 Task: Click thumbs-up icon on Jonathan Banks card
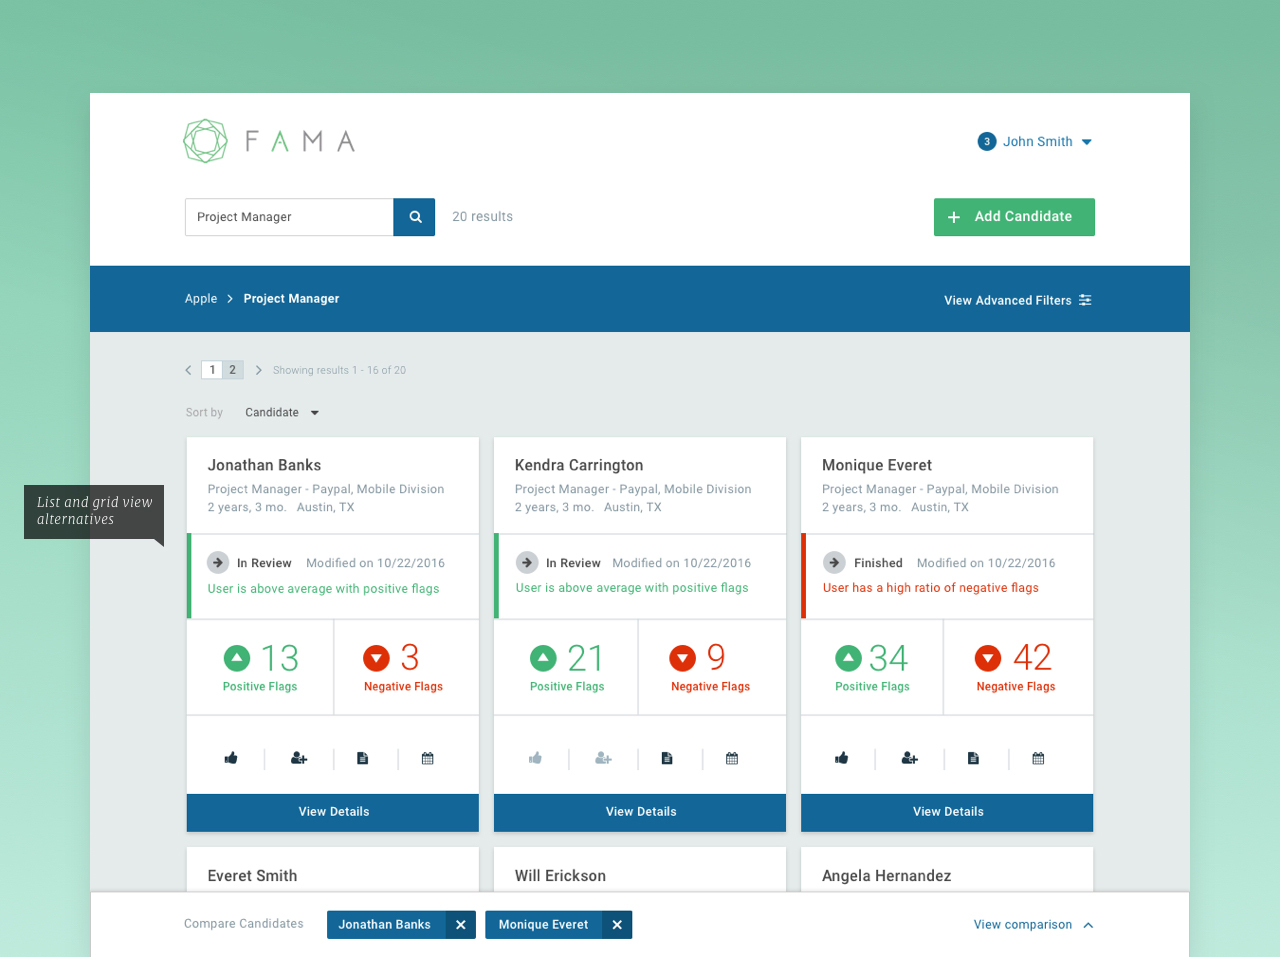231,759
